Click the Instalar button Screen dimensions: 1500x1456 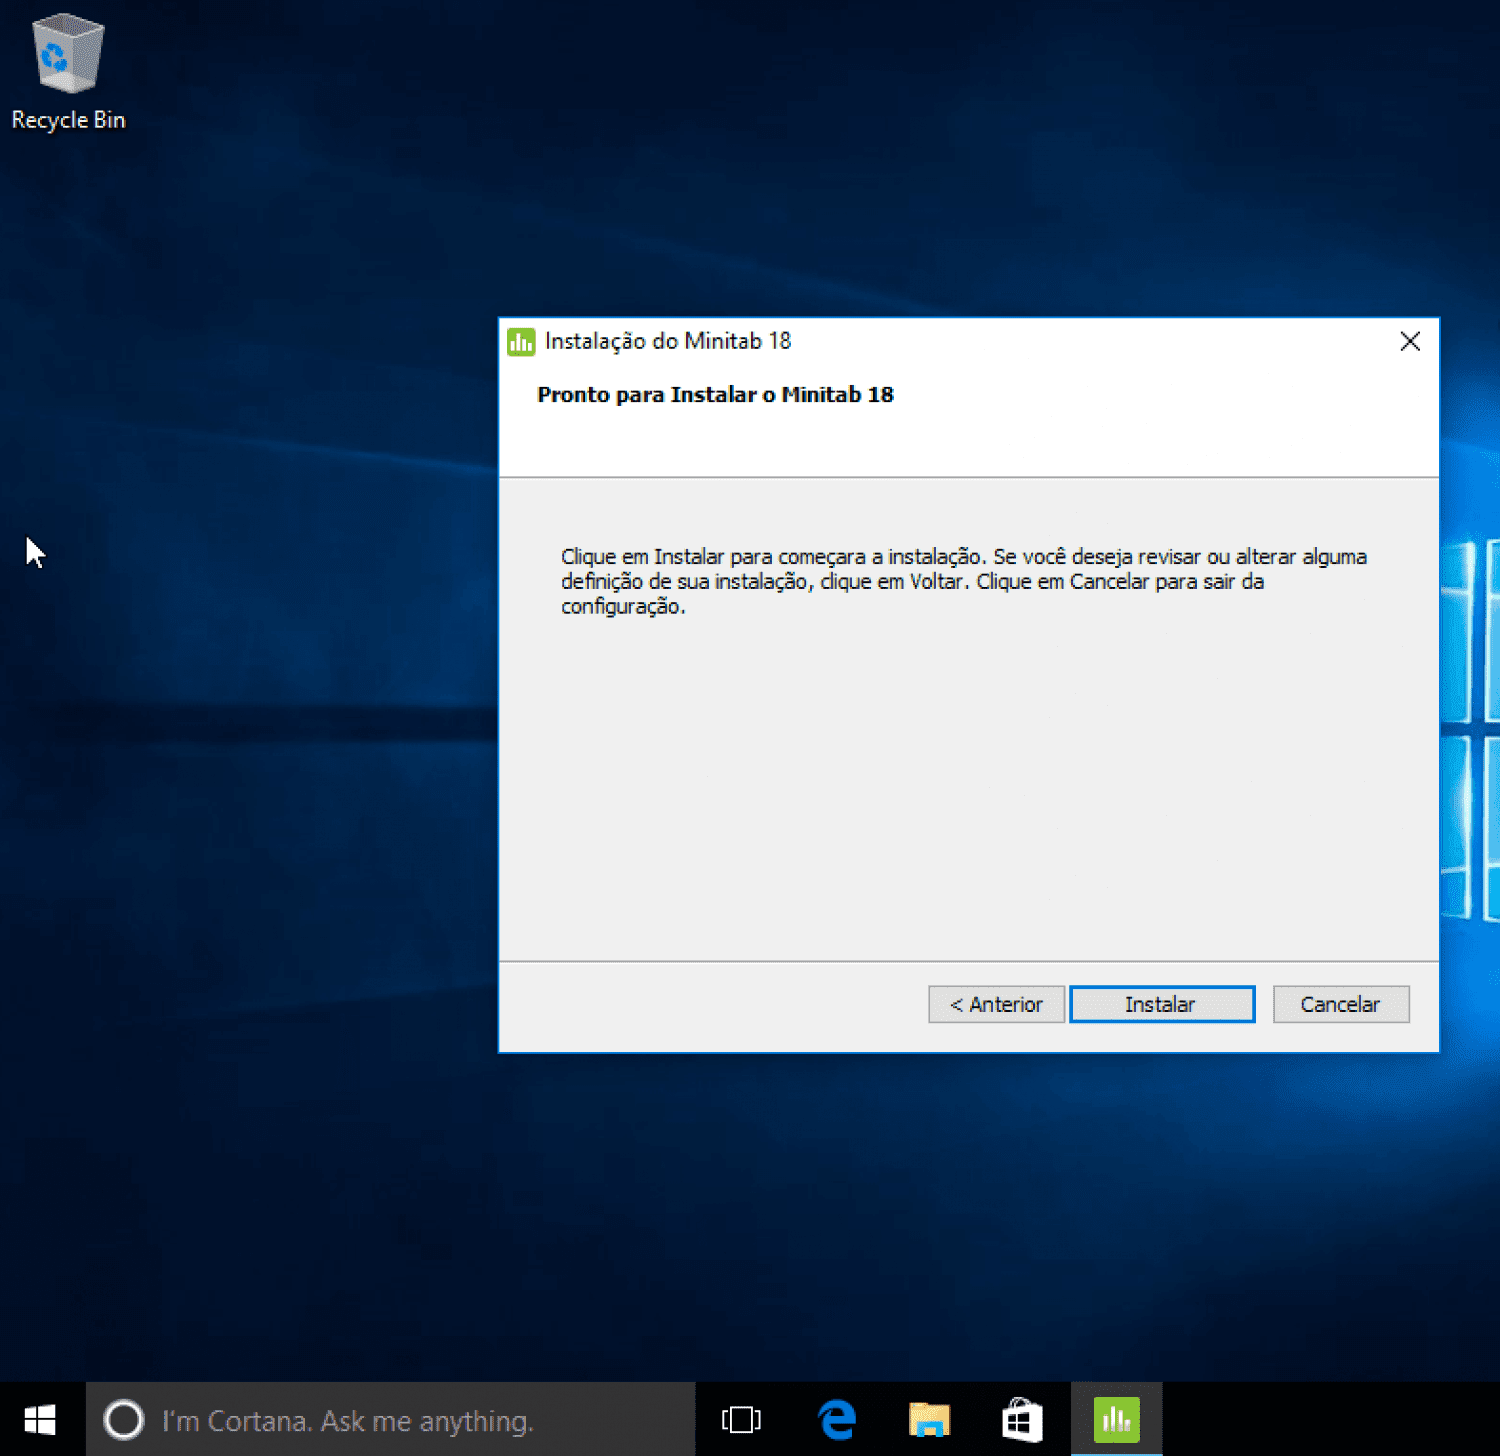click(x=1162, y=1004)
